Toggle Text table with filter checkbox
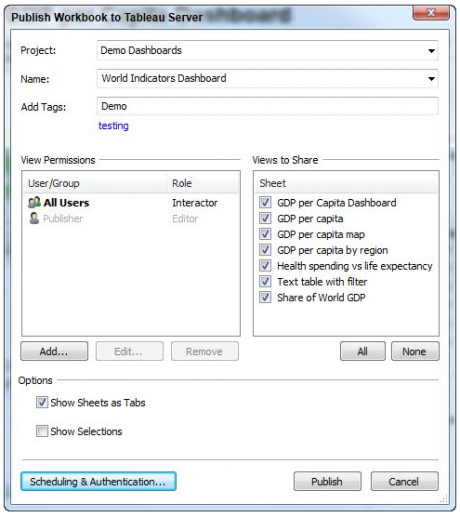This screenshot has height=517, width=460. (x=265, y=282)
